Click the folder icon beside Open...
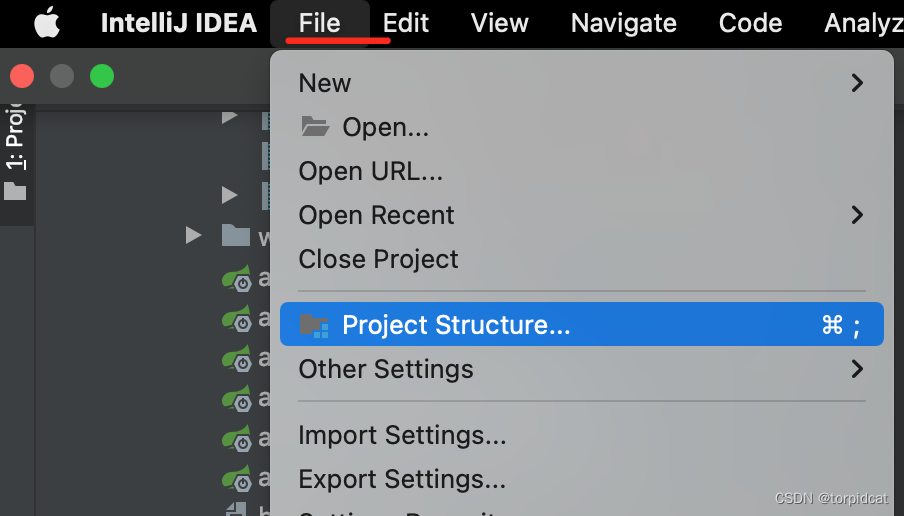904x516 pixels. coord(315,127)
